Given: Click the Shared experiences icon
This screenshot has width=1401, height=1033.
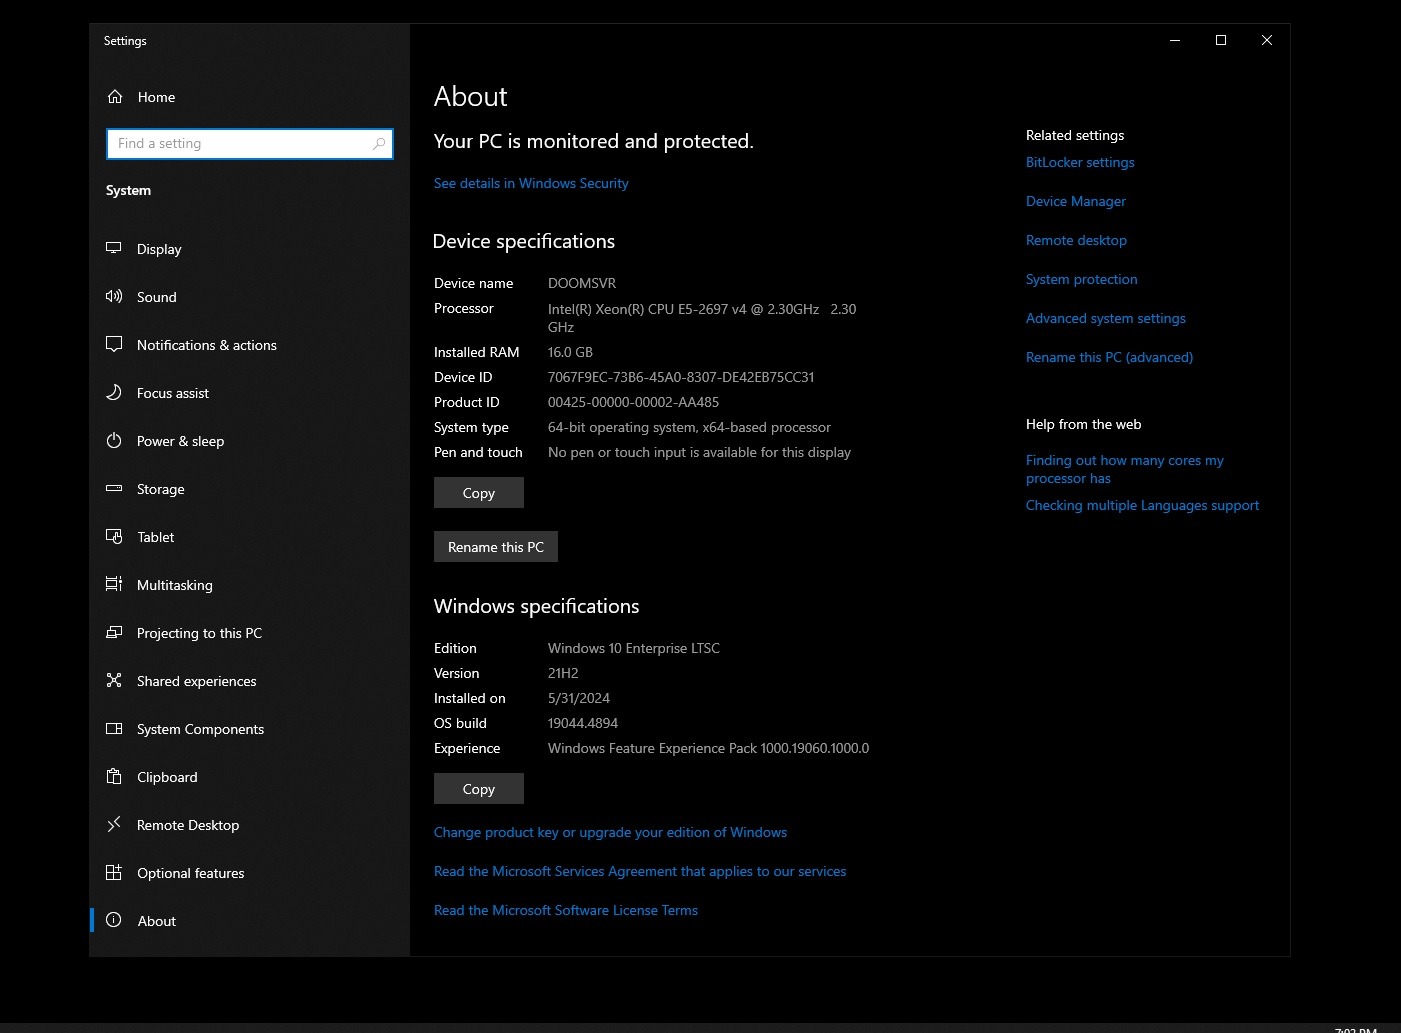Looking at the screenshot, I should tap(114, 680).
